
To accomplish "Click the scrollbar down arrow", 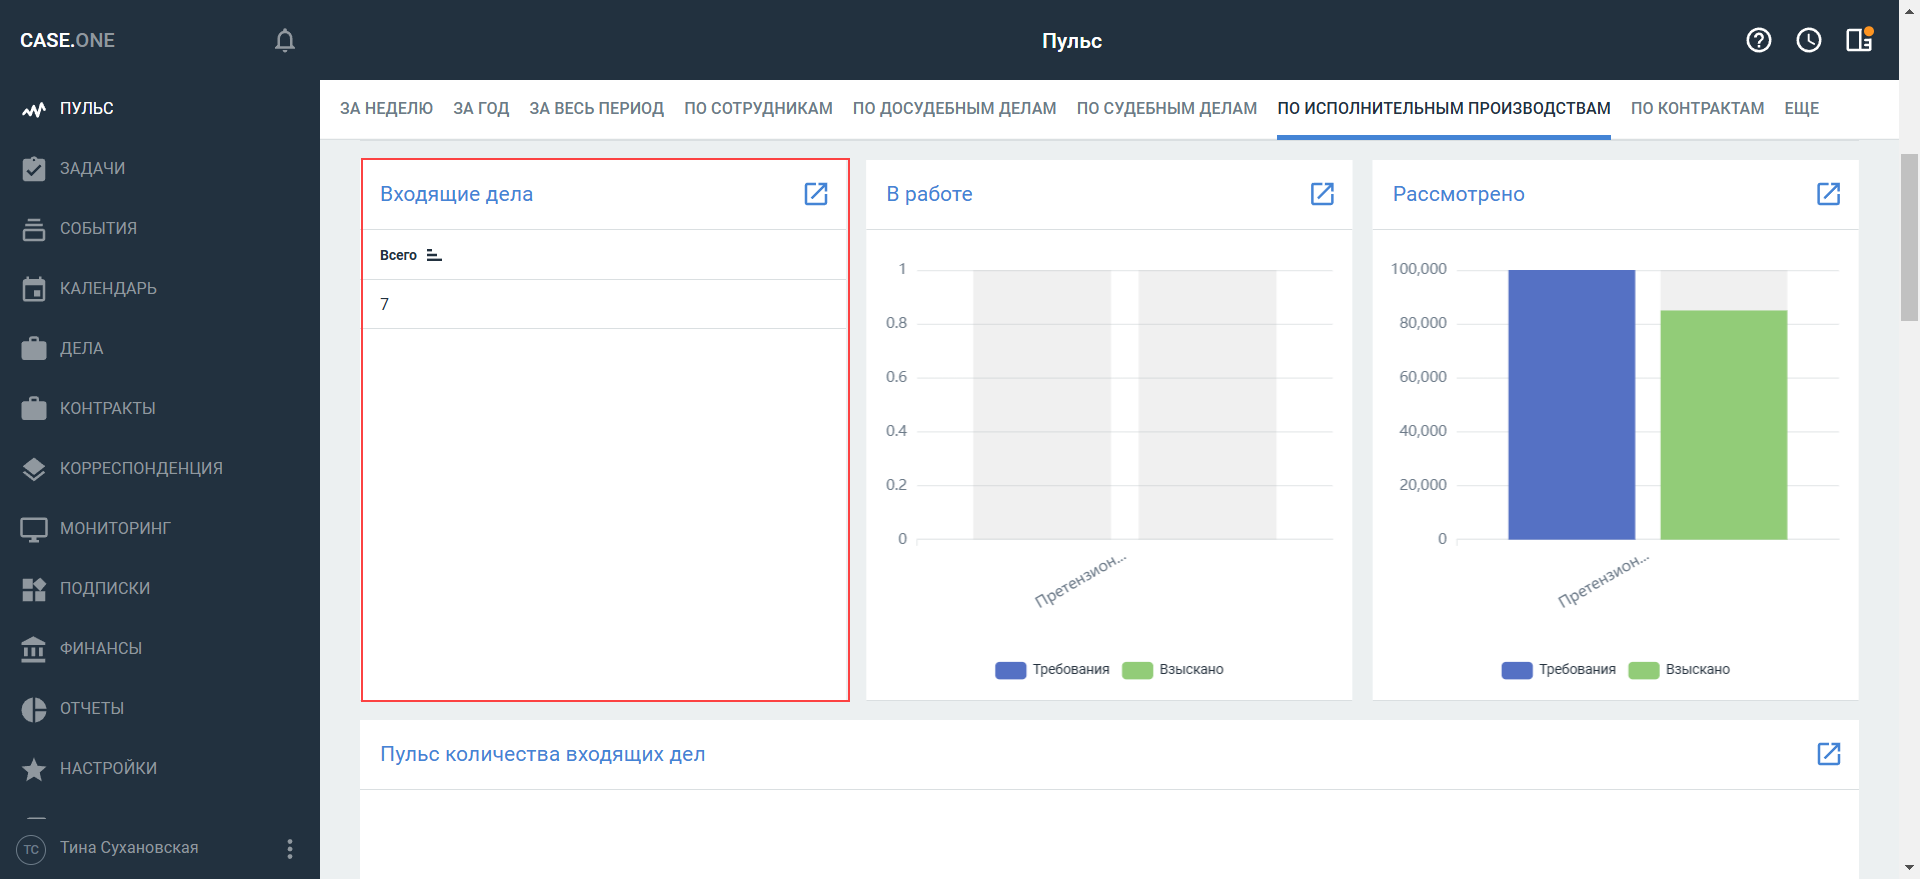I will pyautogui.click(x=1909, y=868).
